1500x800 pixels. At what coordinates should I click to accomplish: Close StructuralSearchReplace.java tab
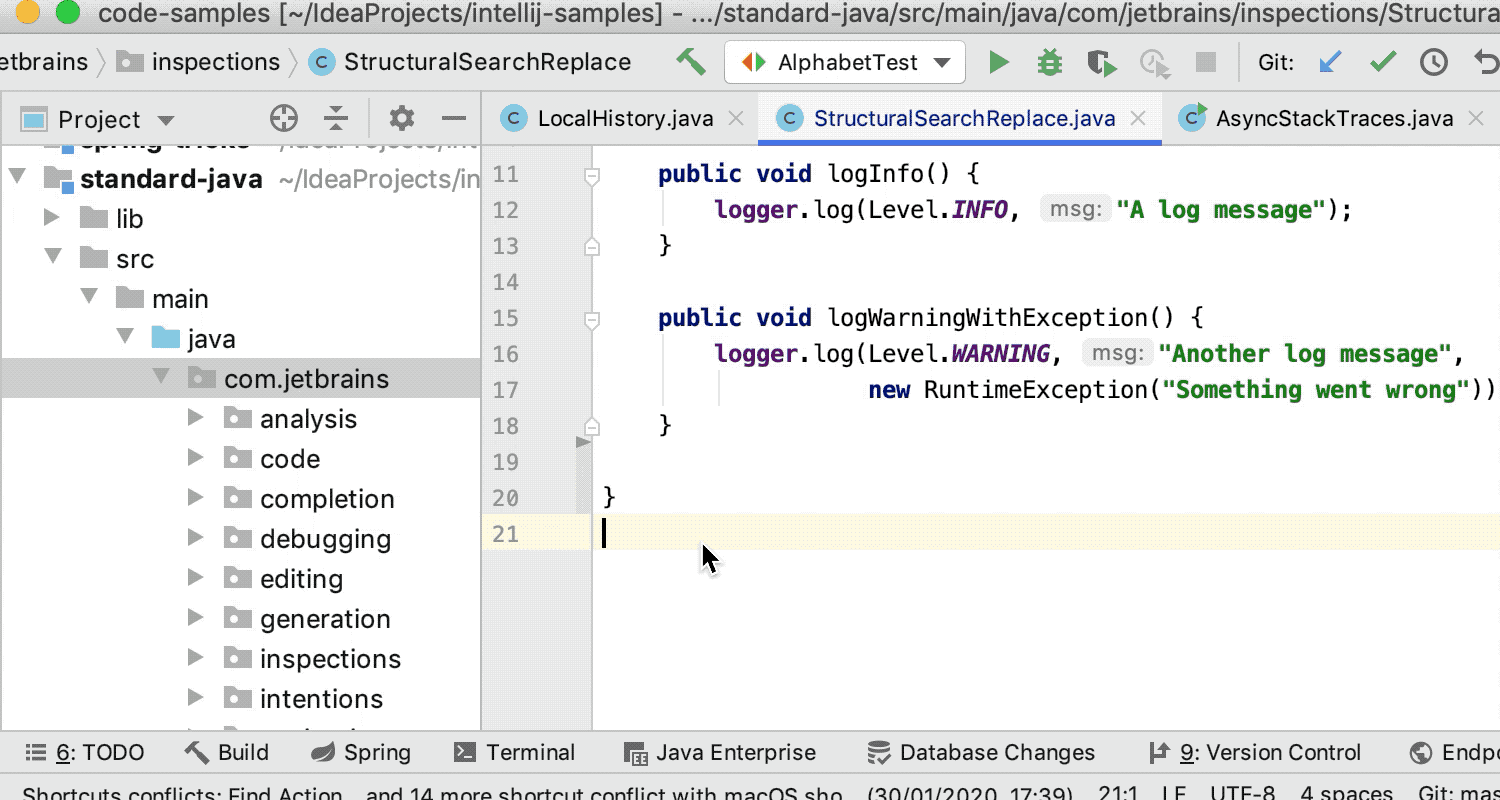click(x=1137, y=119)
